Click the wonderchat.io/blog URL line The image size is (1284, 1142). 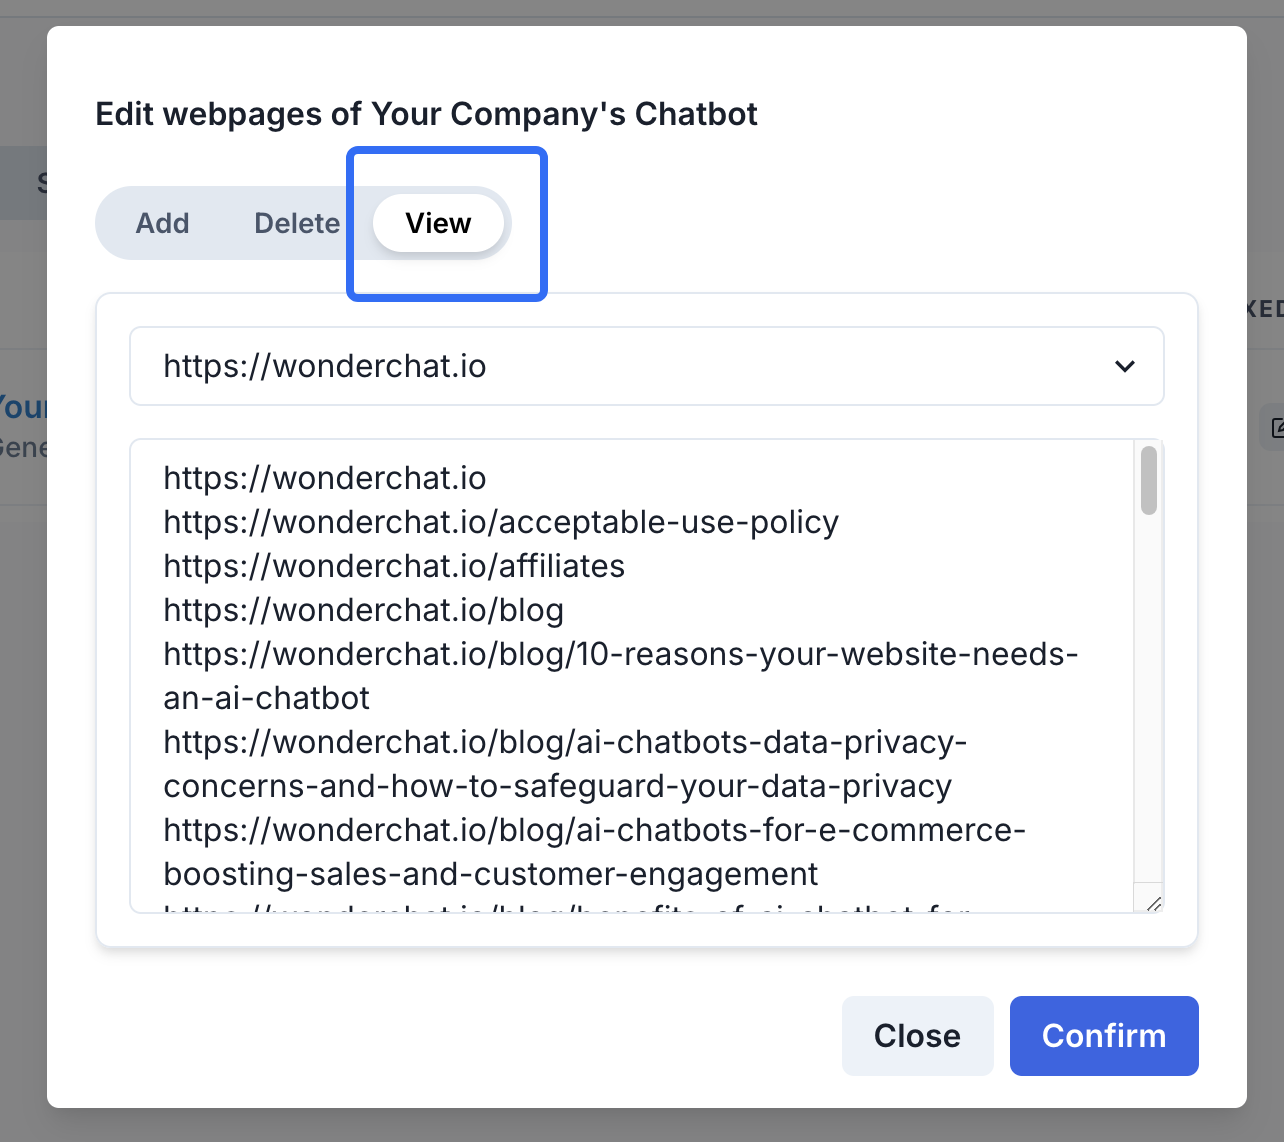364,610
